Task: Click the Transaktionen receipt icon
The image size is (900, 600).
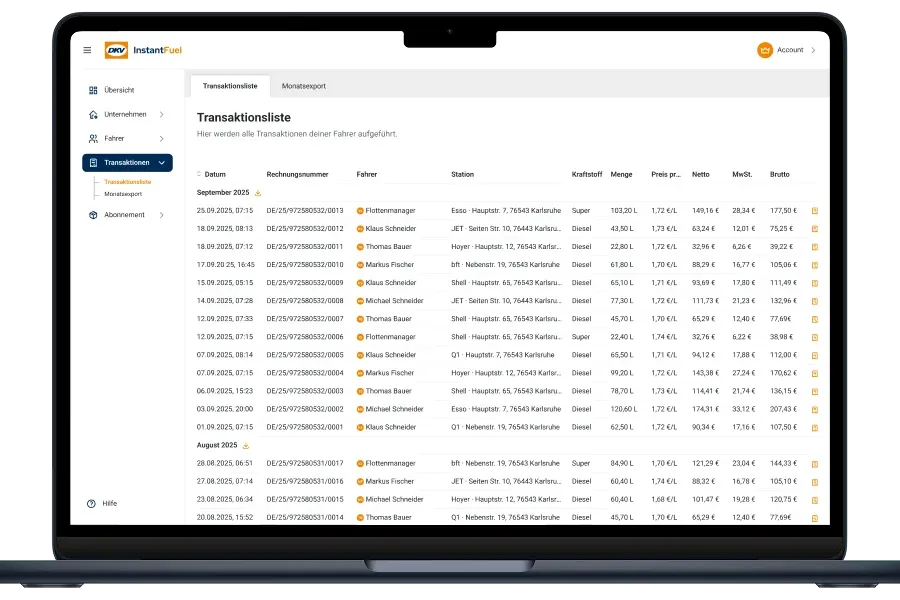Action: [93, 162]
